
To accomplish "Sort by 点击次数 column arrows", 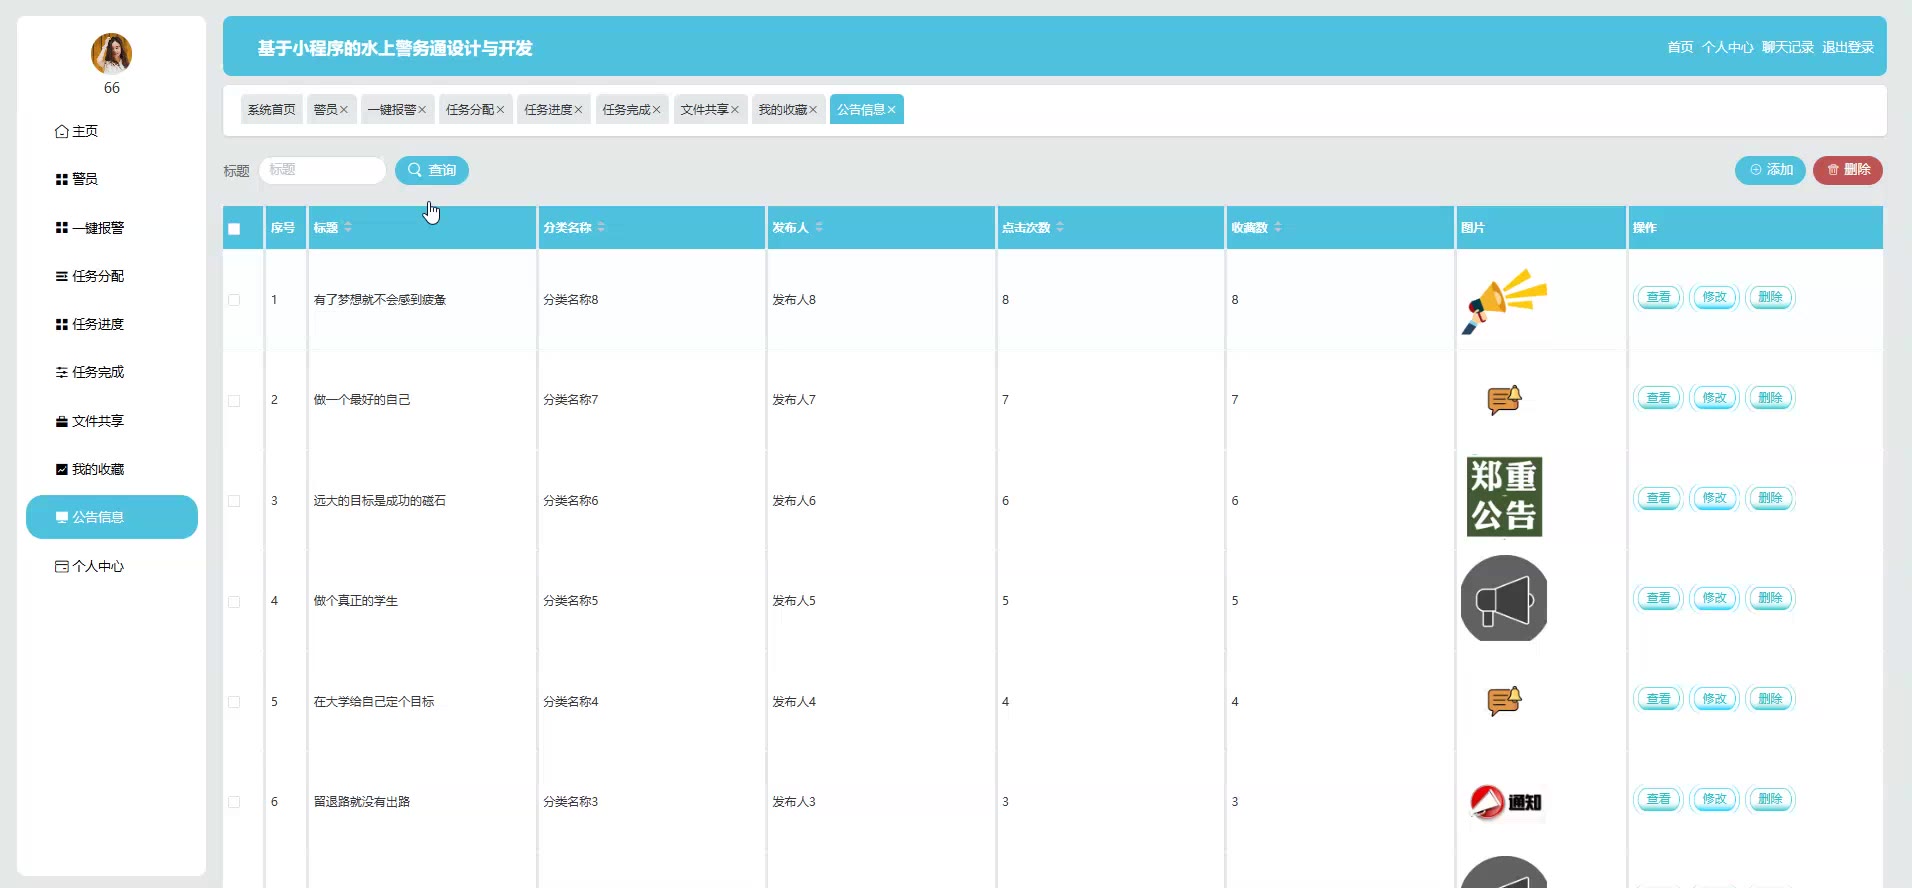I will click(x=1060, y=228).
